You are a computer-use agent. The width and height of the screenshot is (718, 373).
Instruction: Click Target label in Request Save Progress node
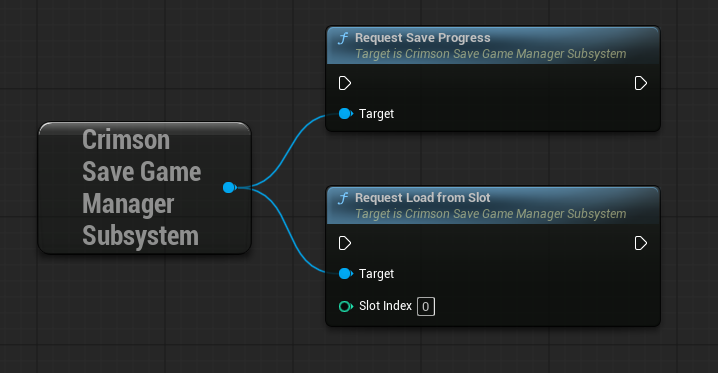coord(376,114)
